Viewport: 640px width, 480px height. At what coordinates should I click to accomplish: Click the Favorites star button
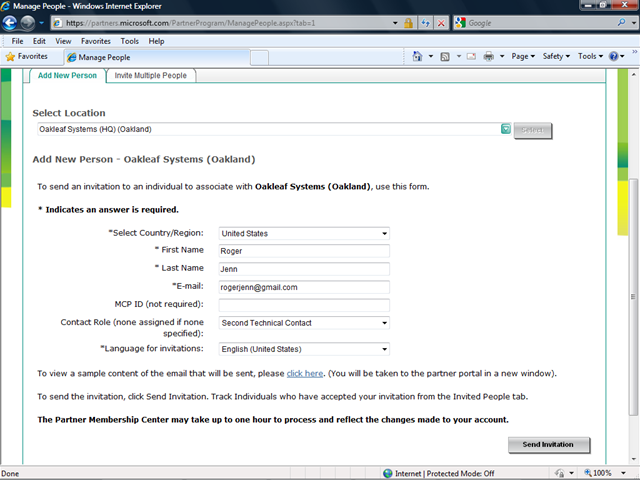point(27,57)
